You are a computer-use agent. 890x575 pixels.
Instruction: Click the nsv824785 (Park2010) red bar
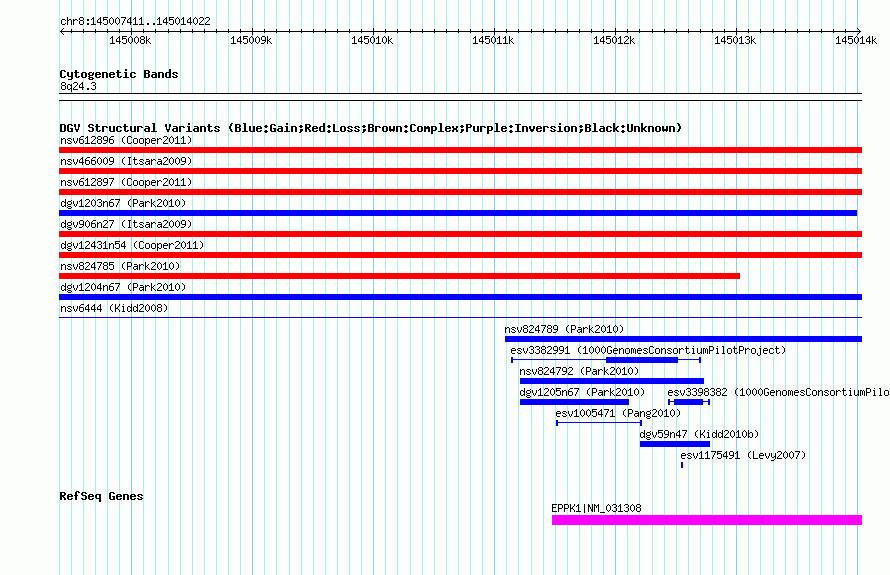(x=400, y=276)
